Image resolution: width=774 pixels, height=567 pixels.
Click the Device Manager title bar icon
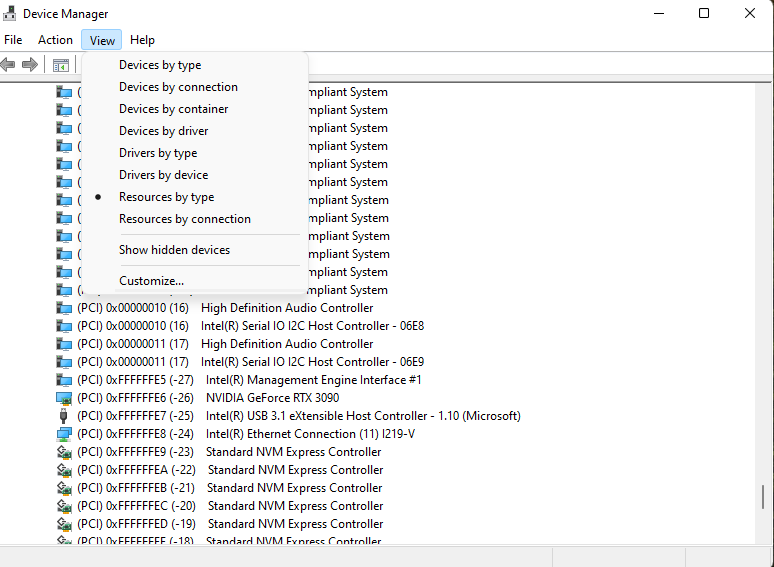[x=9, y=13]
